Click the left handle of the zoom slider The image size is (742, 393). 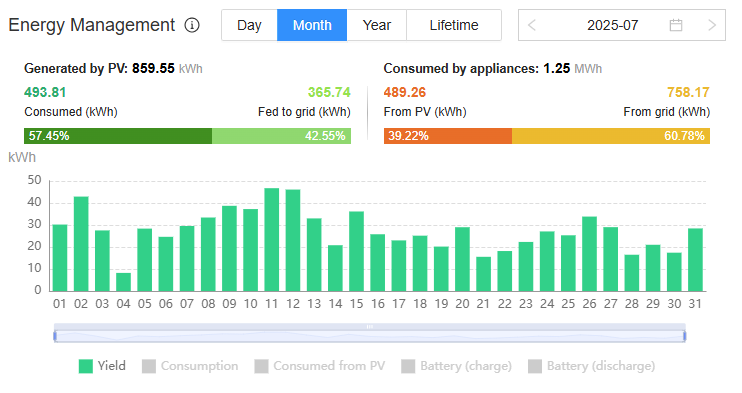pos(55,336)
